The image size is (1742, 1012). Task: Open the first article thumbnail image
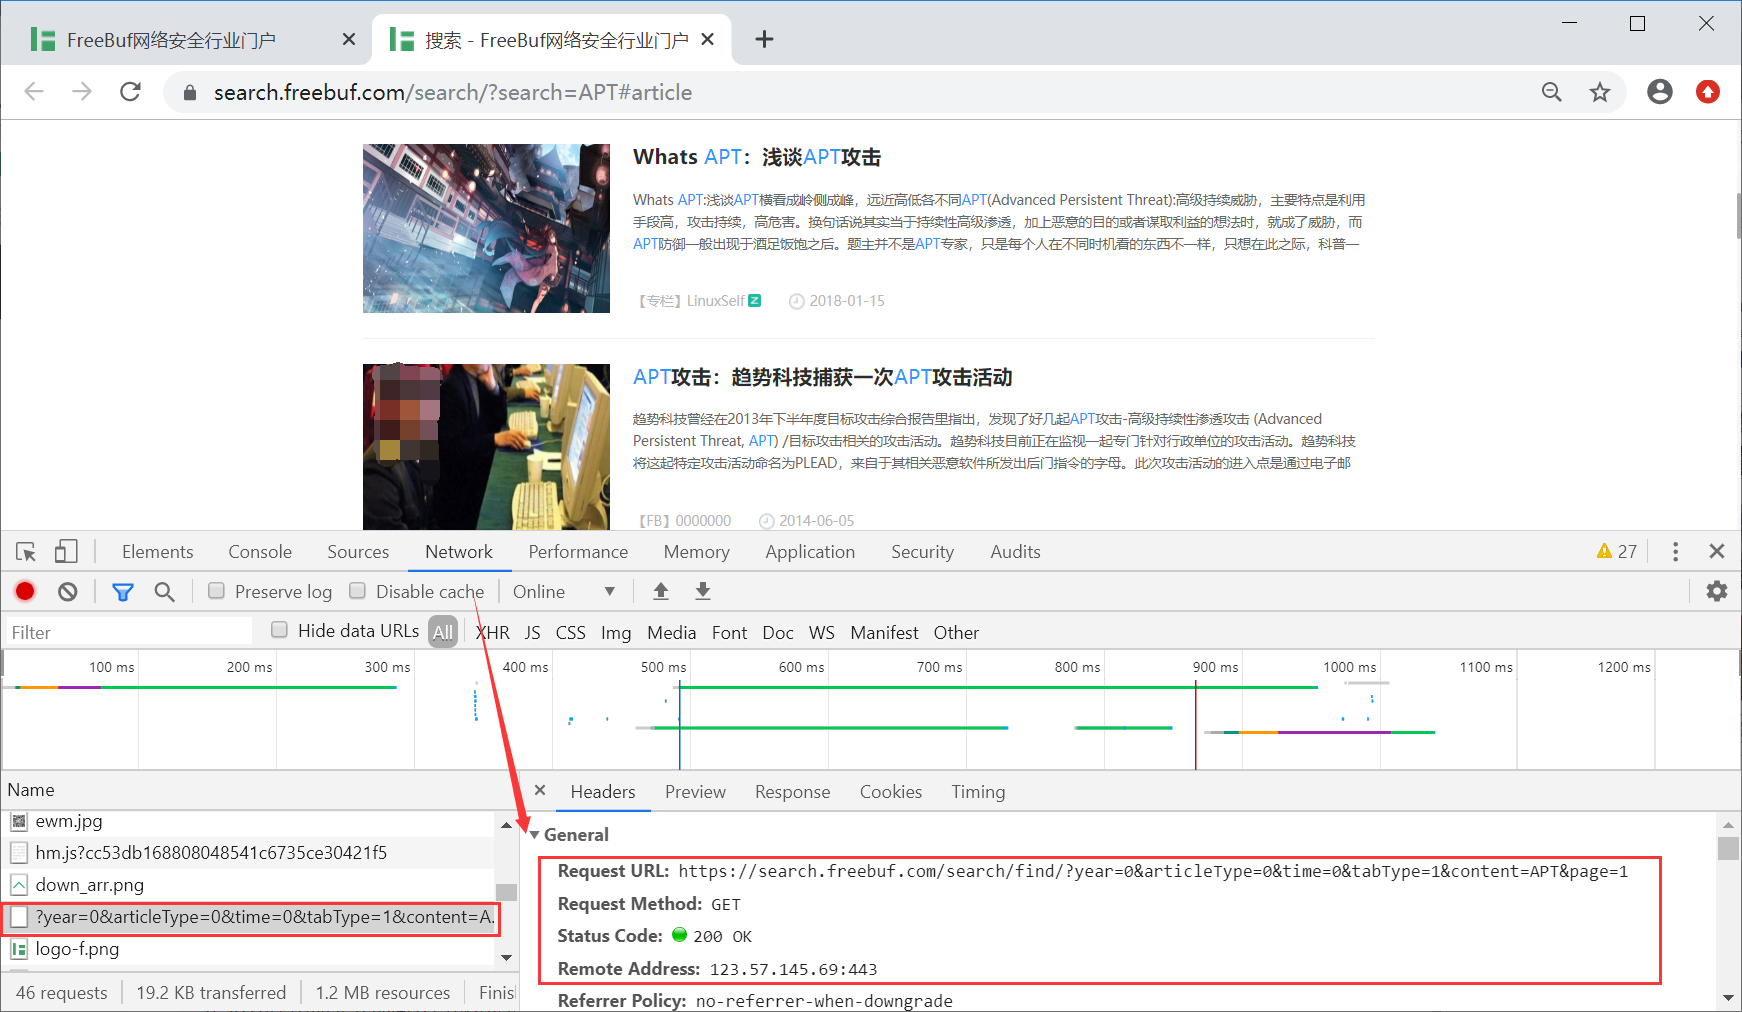pyautogui.click(x=486, y=228)
